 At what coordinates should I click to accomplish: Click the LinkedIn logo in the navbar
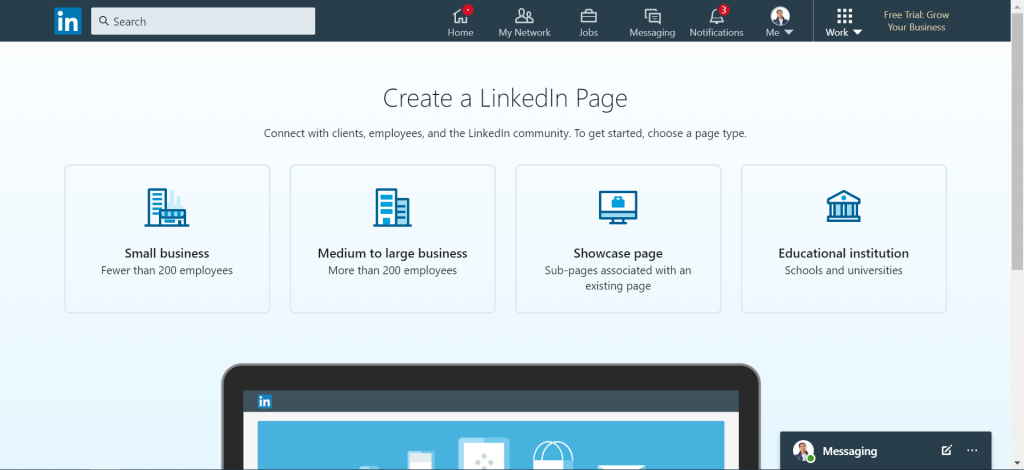[68, 21]
